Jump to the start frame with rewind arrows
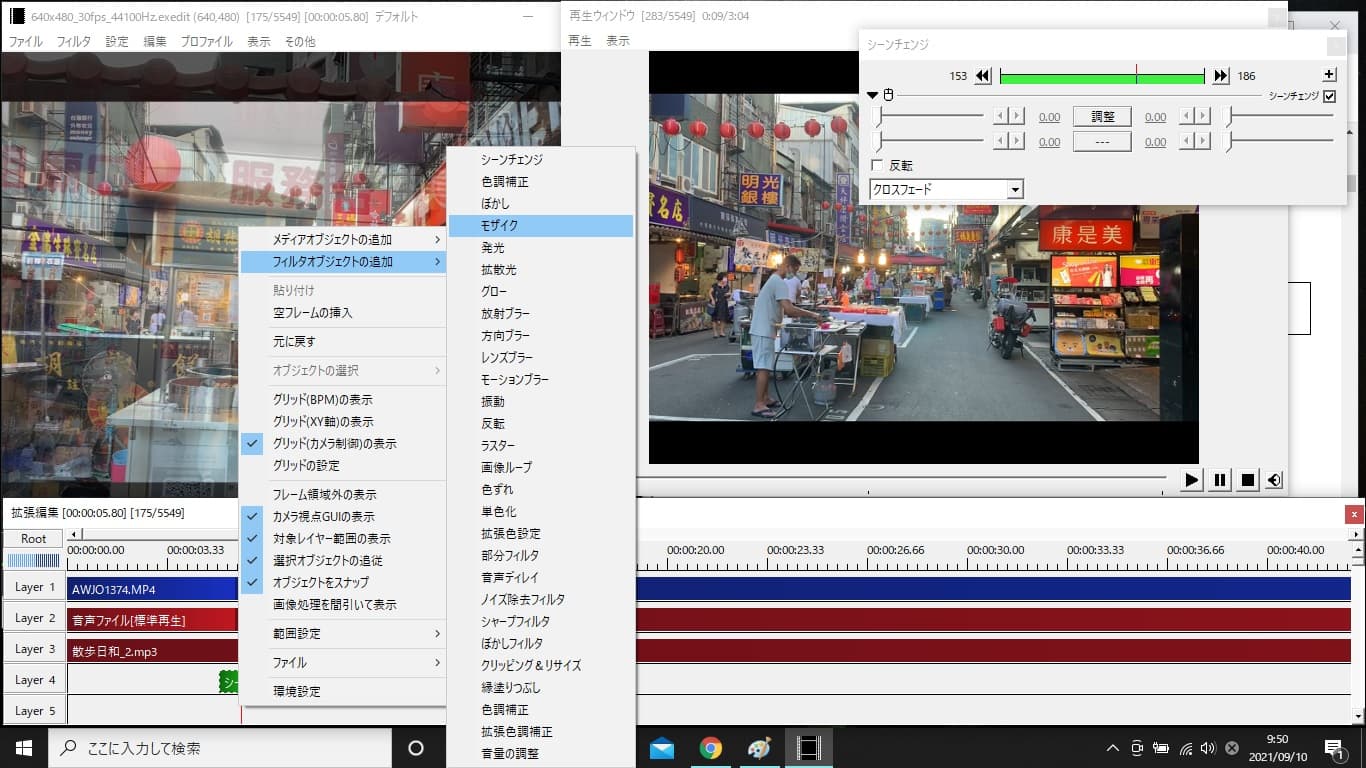Image resolution: width=1366 pixels, height=768 pixels. click(x=983, y=76)
